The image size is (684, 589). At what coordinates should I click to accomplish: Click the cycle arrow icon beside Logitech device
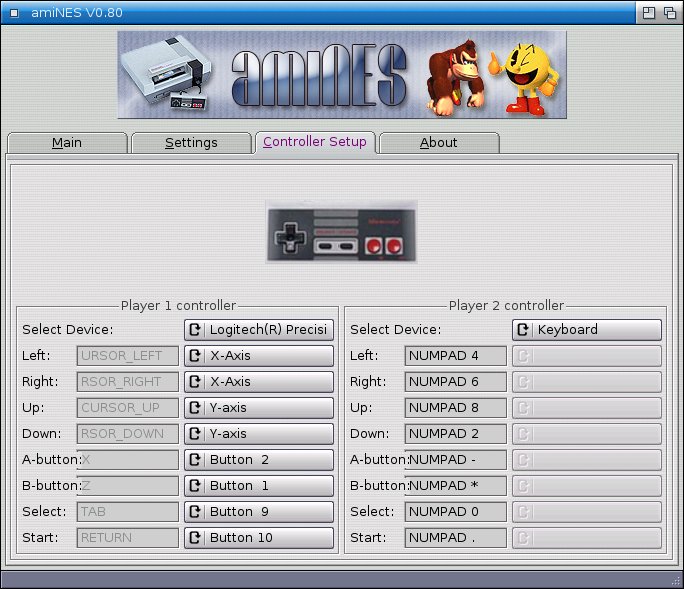click(195, 330)
